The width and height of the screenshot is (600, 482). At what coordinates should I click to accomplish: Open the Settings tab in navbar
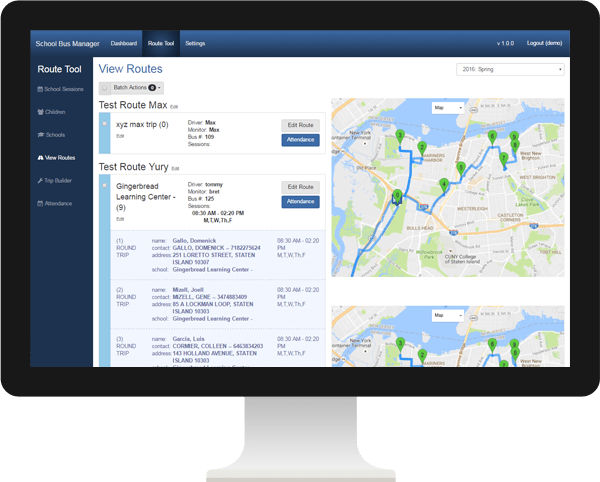coord(195,44)
